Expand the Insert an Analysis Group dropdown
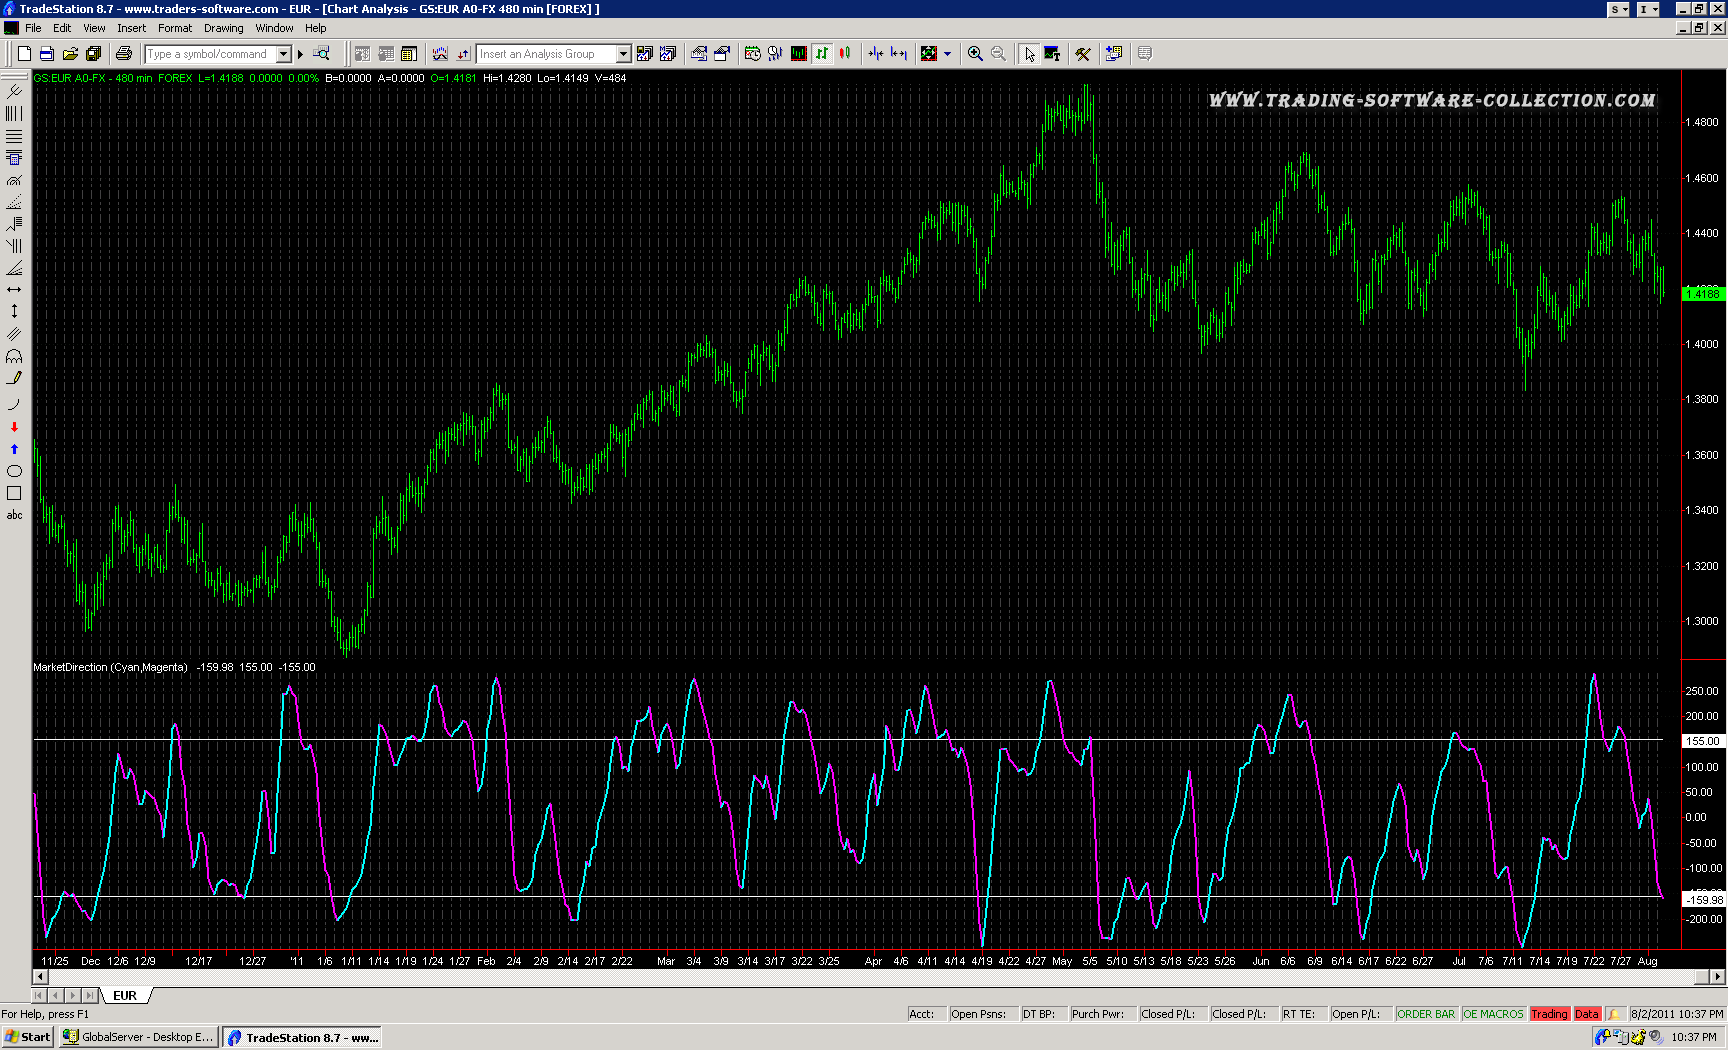 (x=623, y=54)
